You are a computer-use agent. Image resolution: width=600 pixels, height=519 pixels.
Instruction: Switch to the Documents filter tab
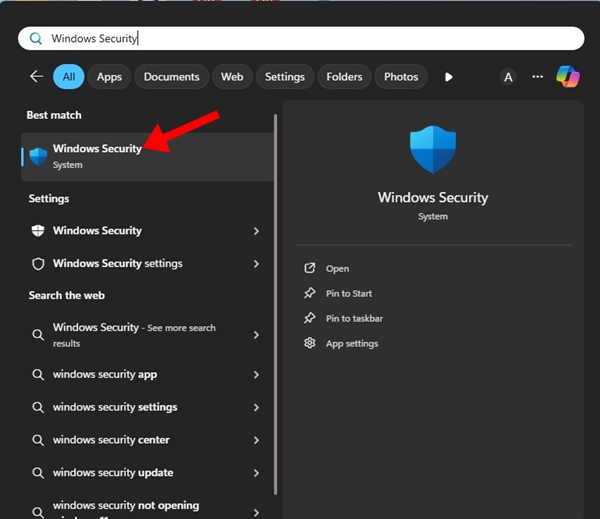[171, 77]
